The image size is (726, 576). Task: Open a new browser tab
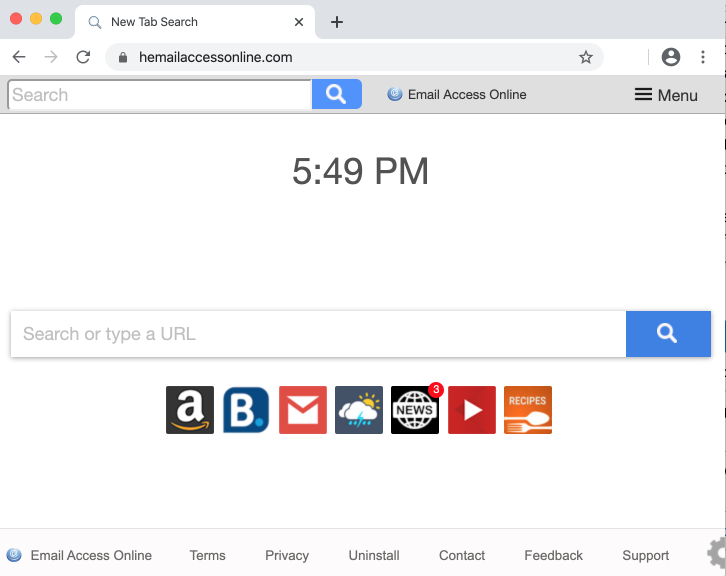pos(337,22)
